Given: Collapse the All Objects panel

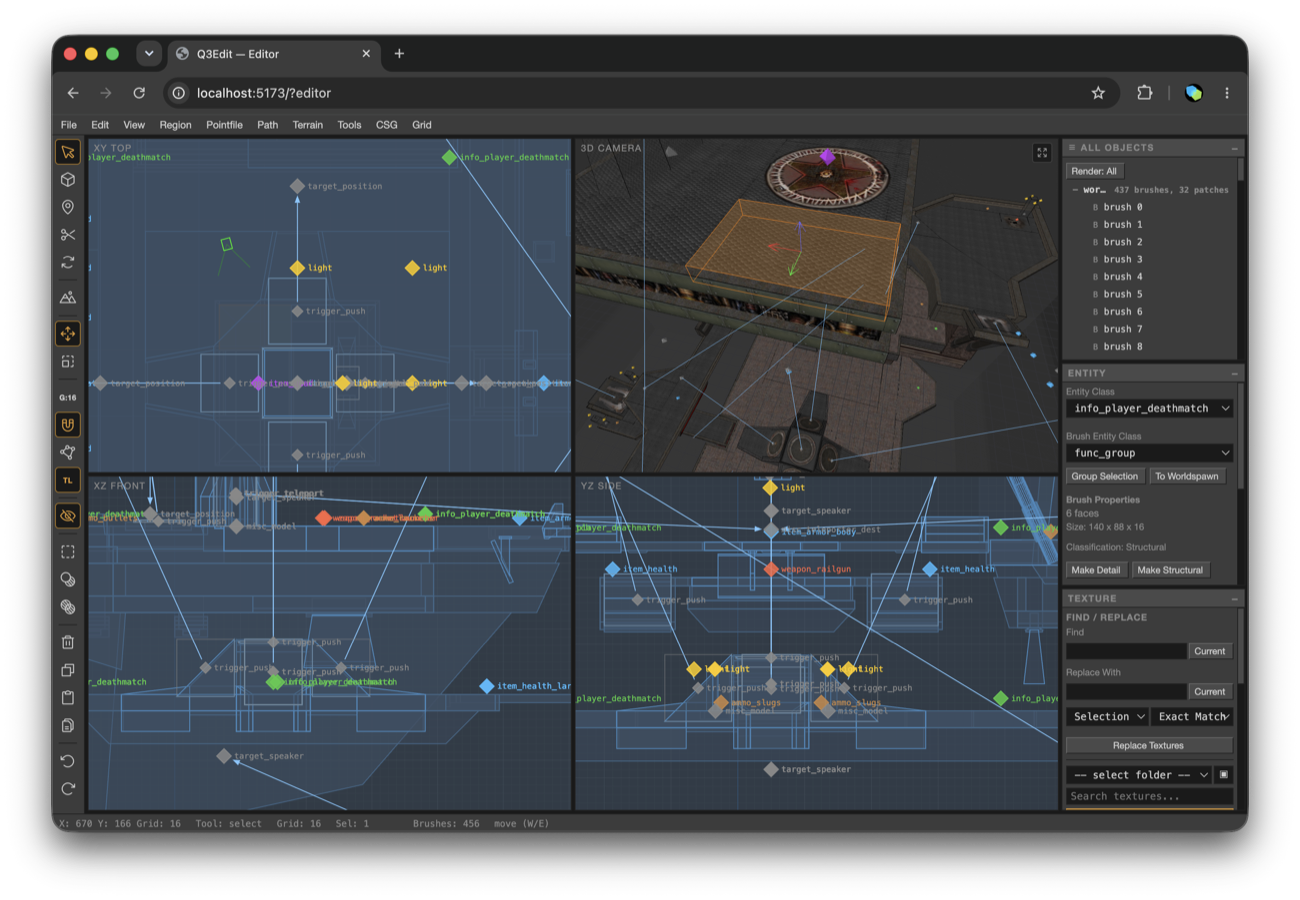Looking at the screenshot, I should 1234,148.
